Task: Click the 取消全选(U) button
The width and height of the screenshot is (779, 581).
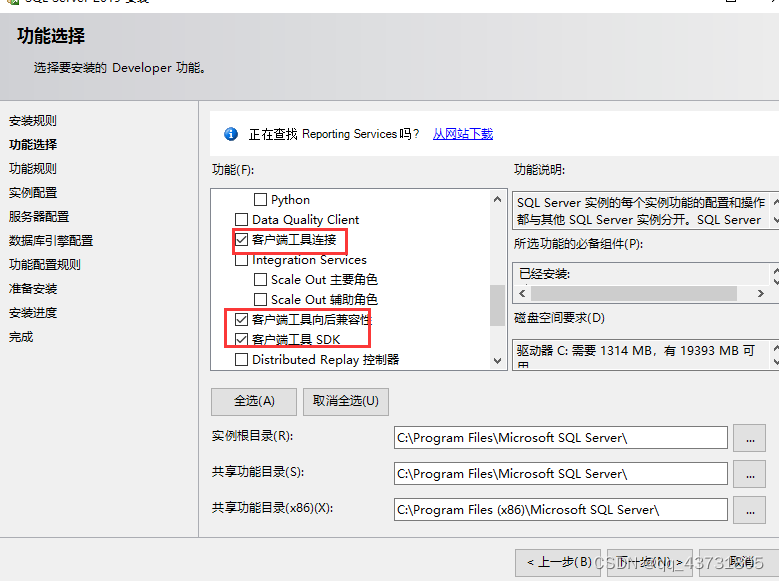Action: click(x=346, y=402)
